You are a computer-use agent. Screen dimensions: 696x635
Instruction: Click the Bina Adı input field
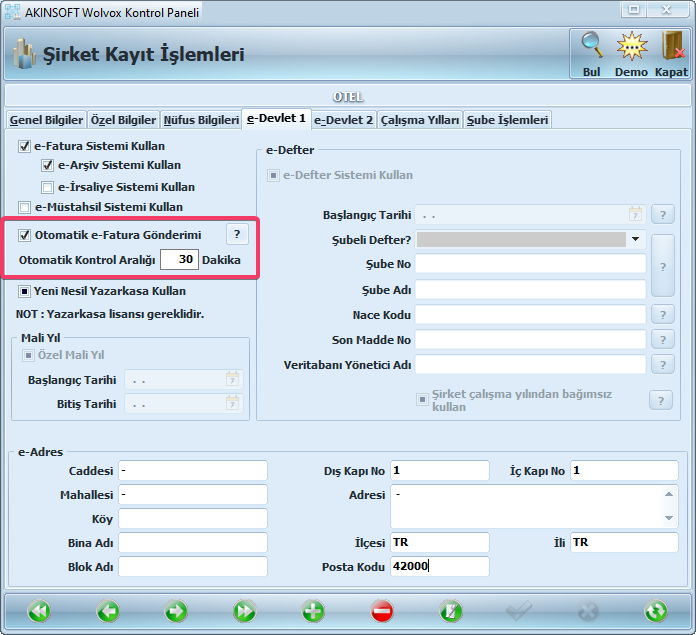click(193, 542)
